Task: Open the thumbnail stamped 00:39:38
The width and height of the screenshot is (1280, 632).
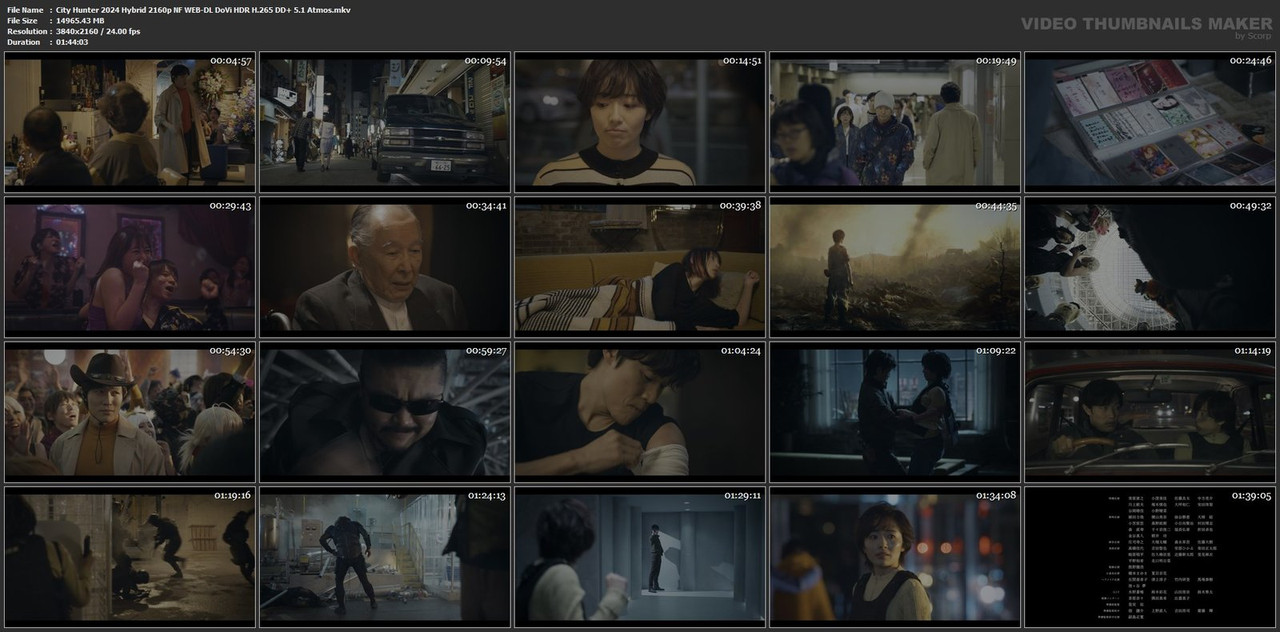Action: coord(640,266)
